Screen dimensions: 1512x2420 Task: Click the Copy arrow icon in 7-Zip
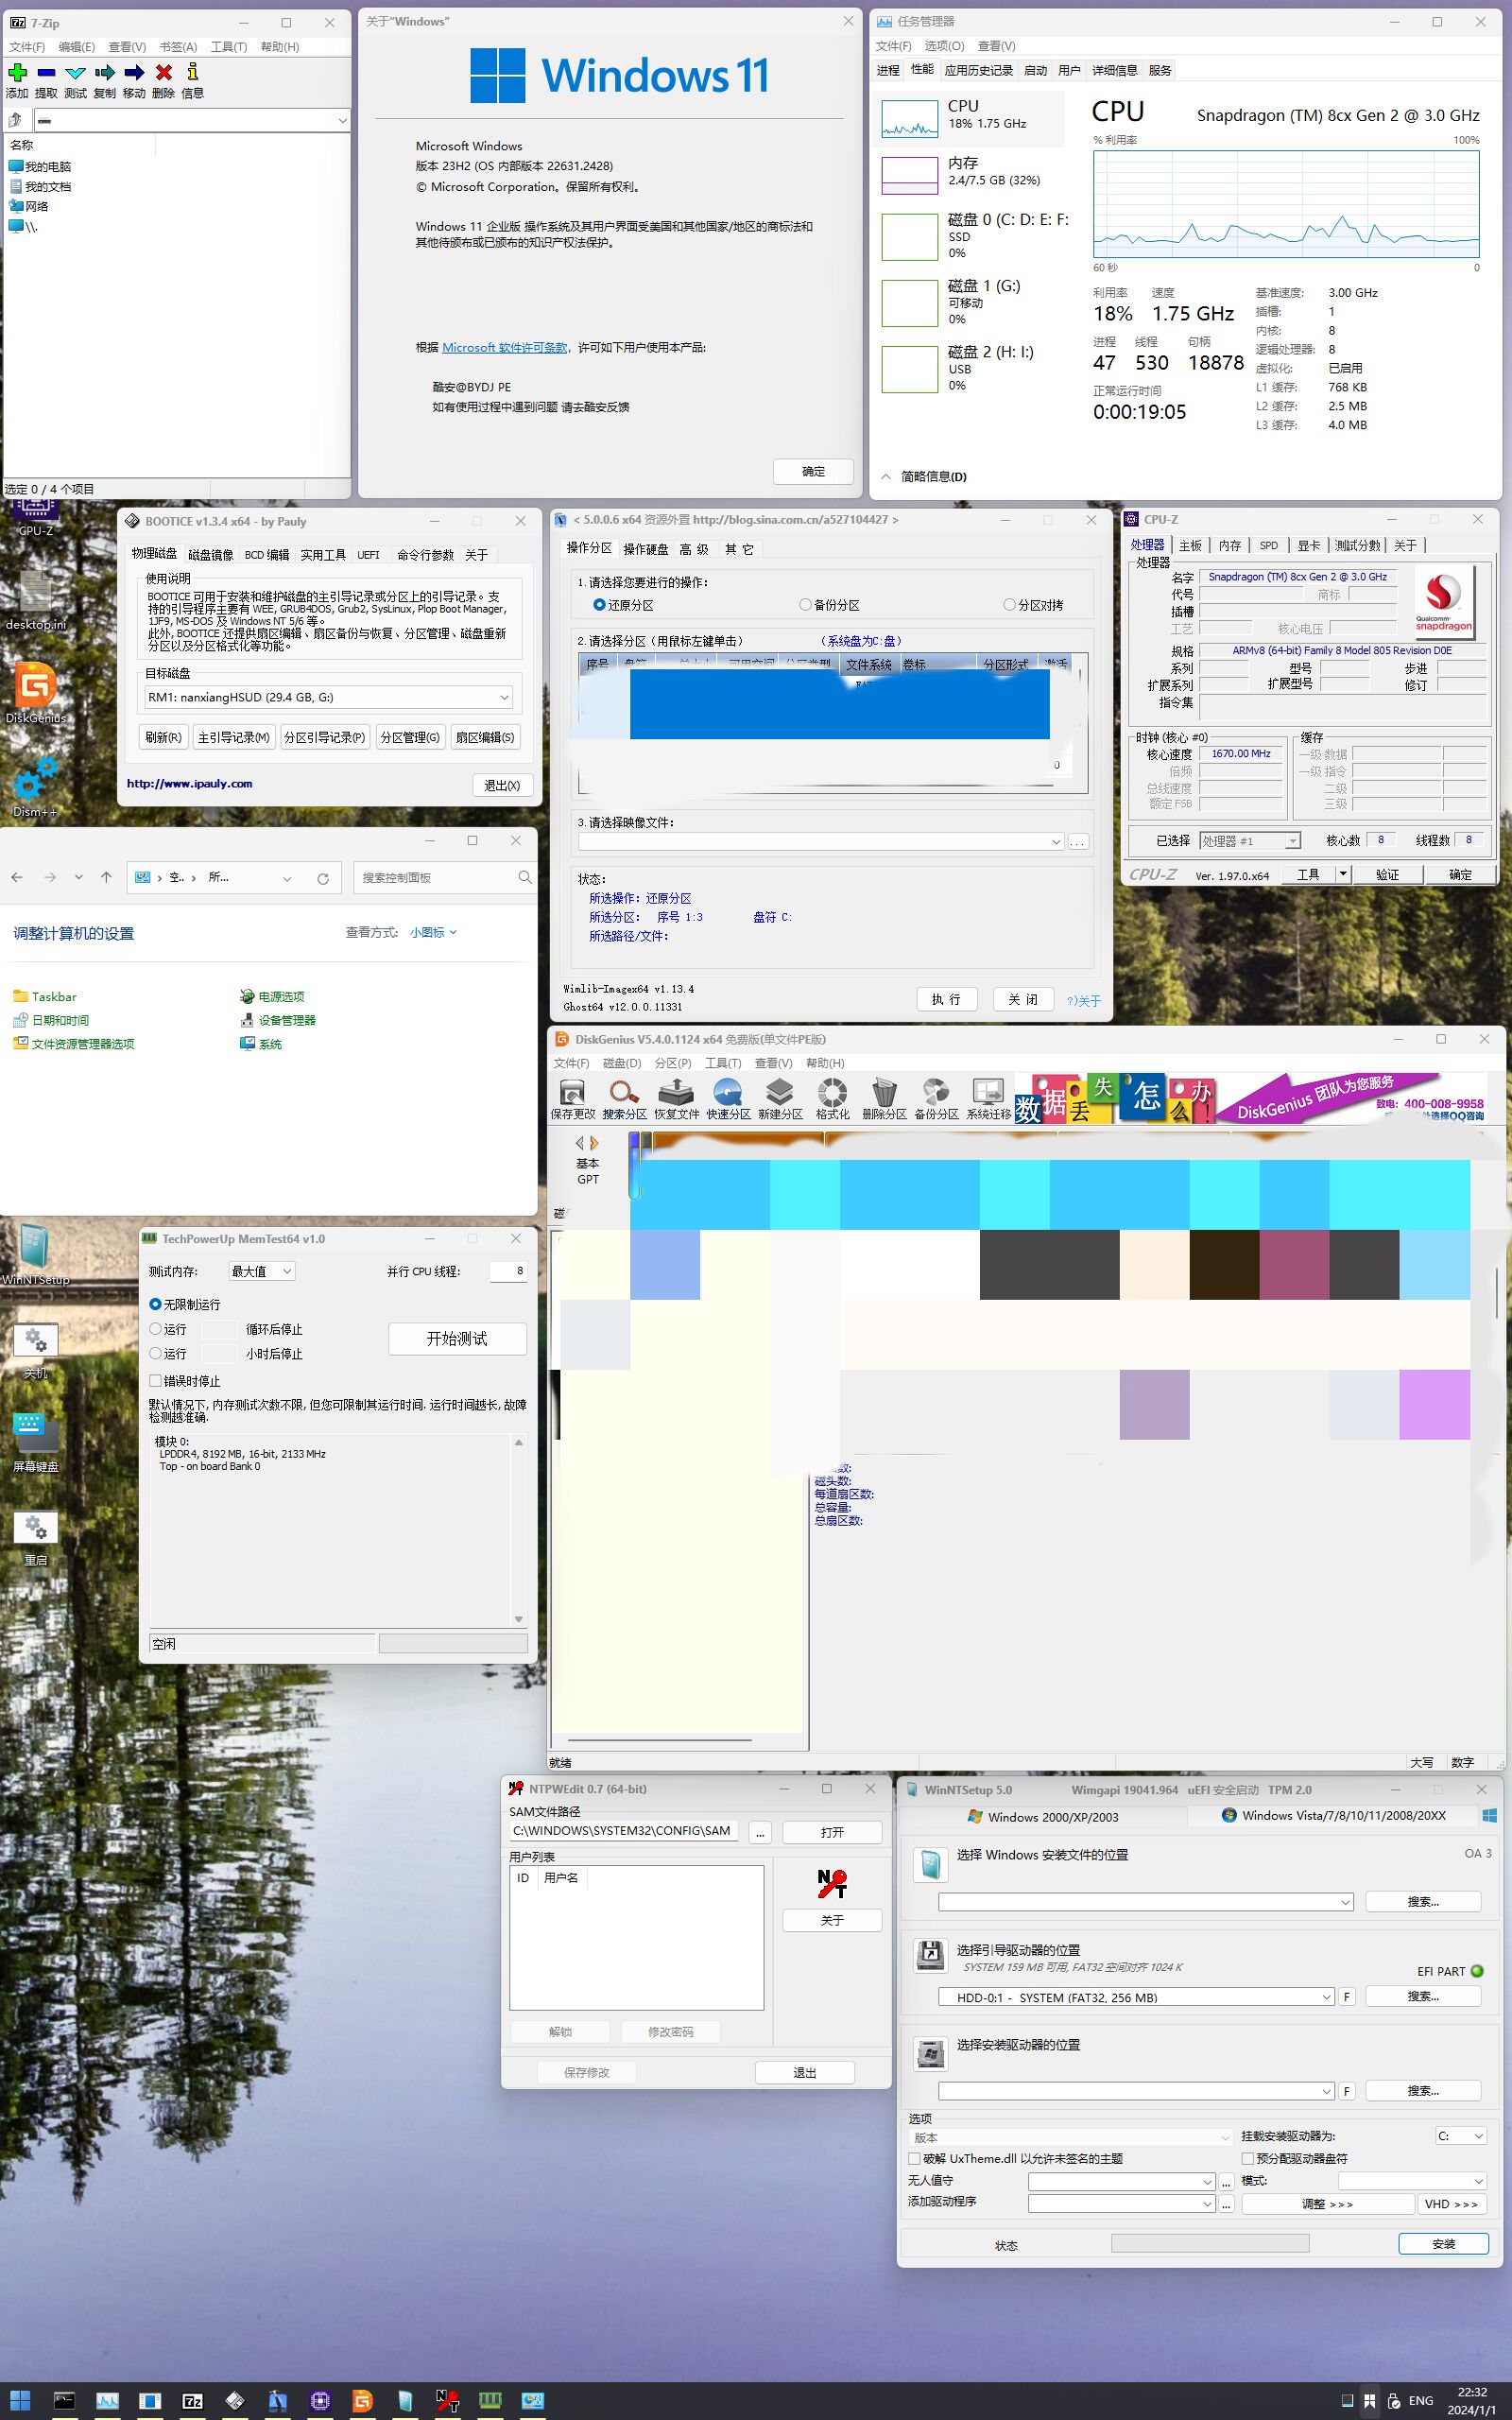(104, 72)
